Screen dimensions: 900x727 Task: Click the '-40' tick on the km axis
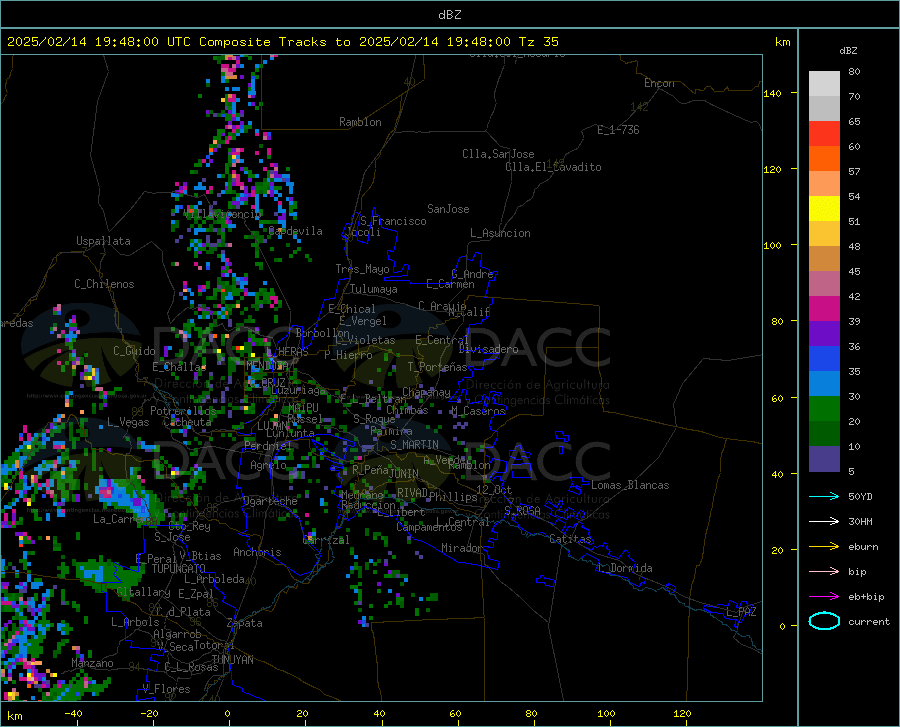(x=73, y=714)
